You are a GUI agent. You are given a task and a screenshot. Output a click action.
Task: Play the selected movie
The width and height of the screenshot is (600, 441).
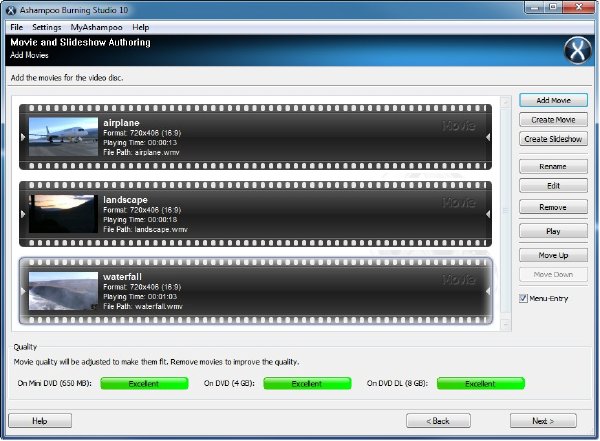point(553,231)
